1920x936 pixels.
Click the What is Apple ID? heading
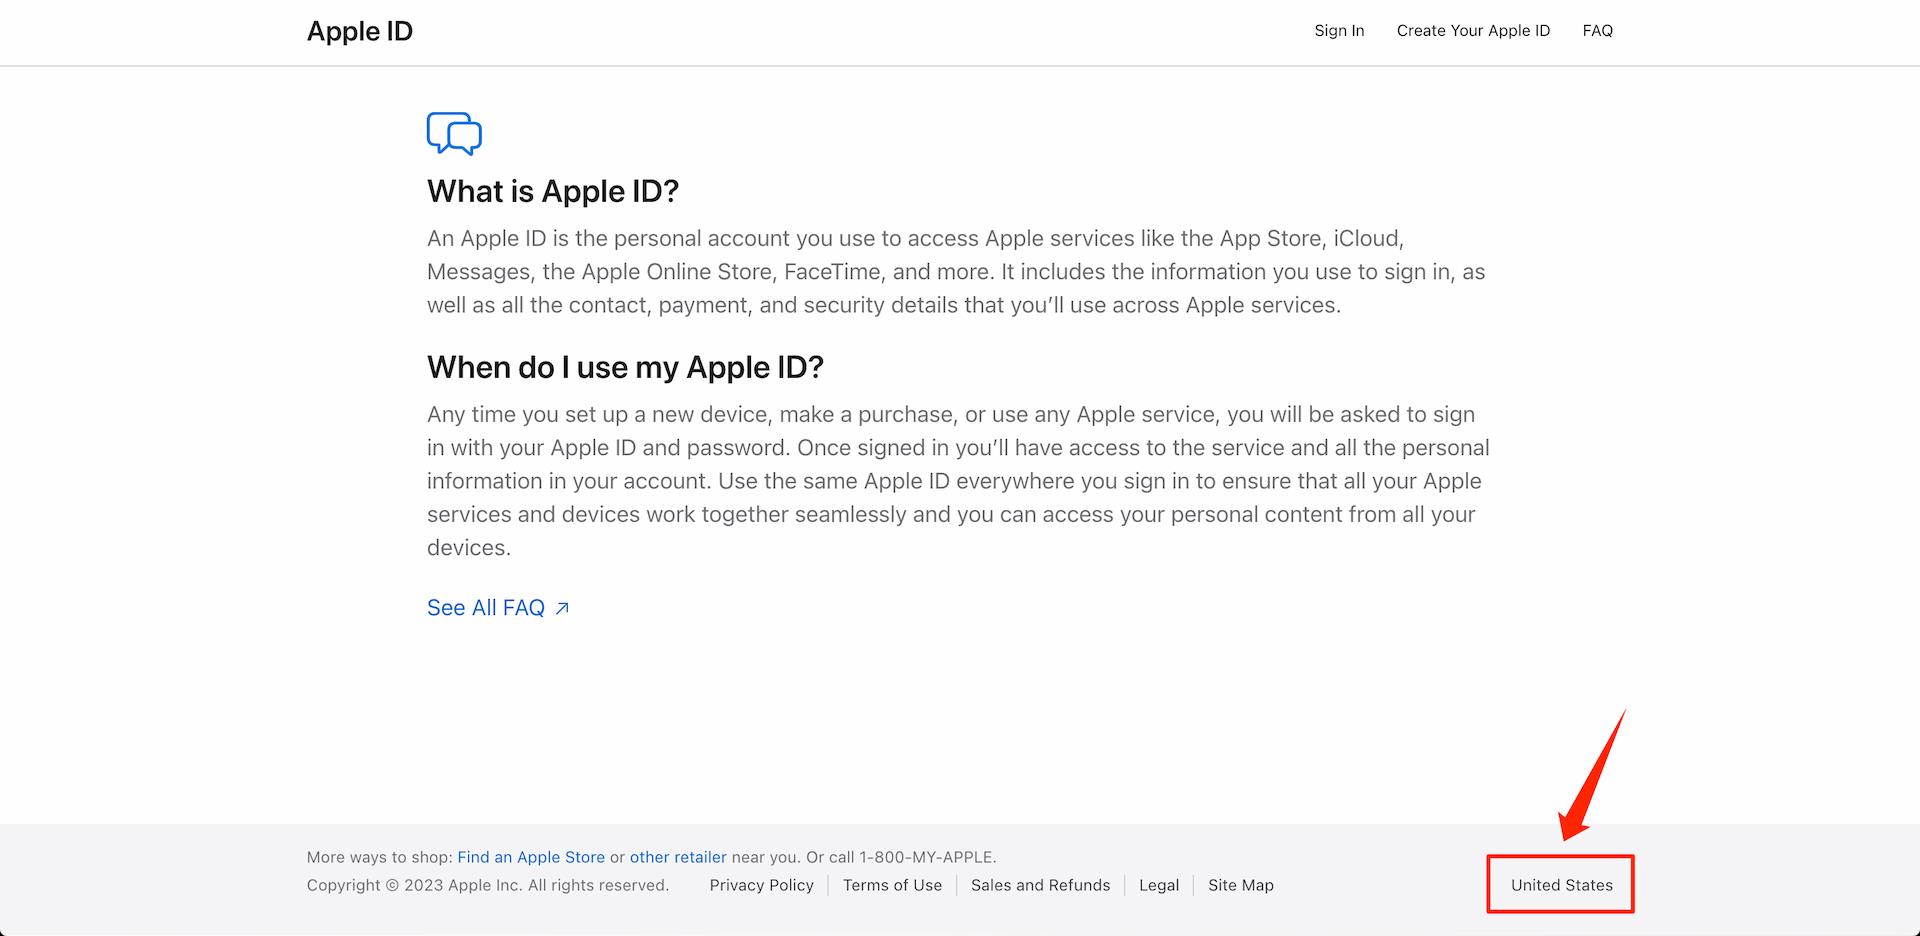[x=553, y=191]
